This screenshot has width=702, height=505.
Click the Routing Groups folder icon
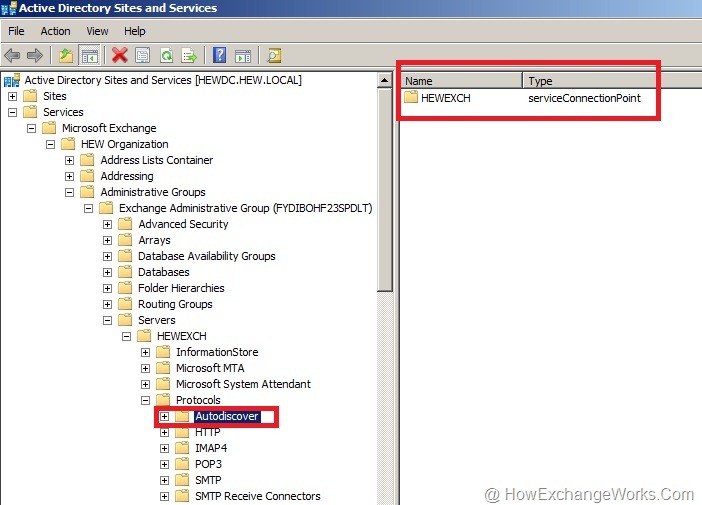125,304
